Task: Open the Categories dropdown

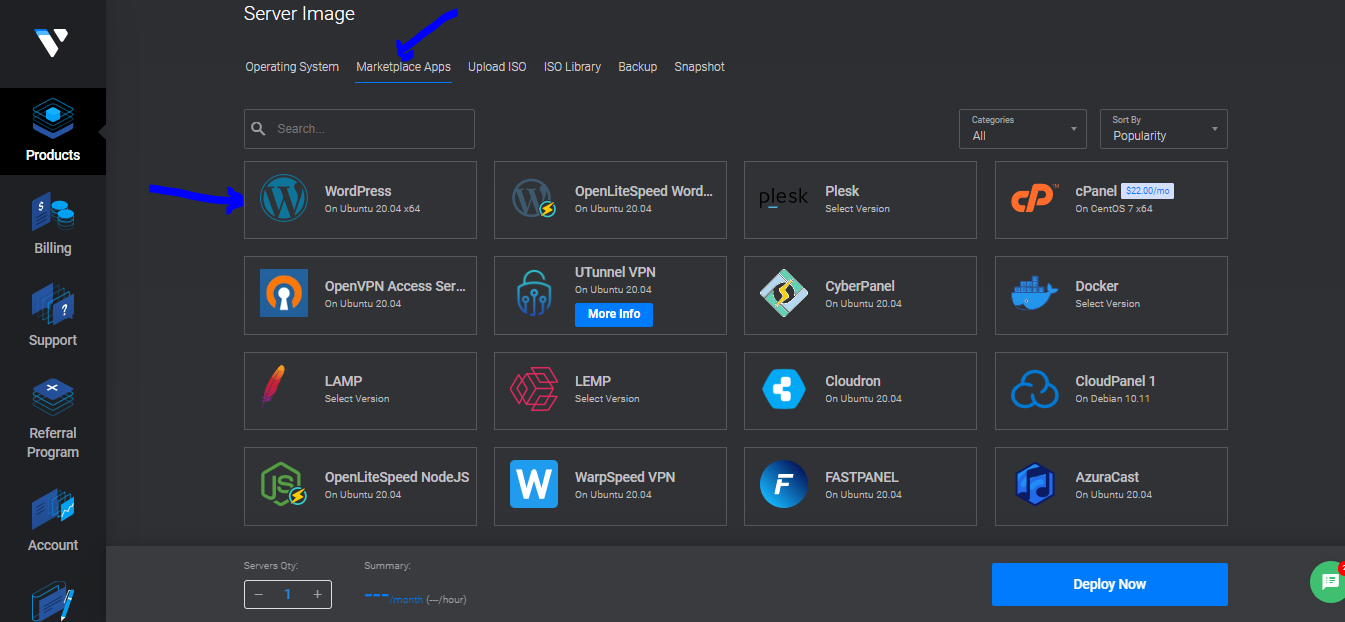Action: pyautogui.click(x=1022, y=128)
